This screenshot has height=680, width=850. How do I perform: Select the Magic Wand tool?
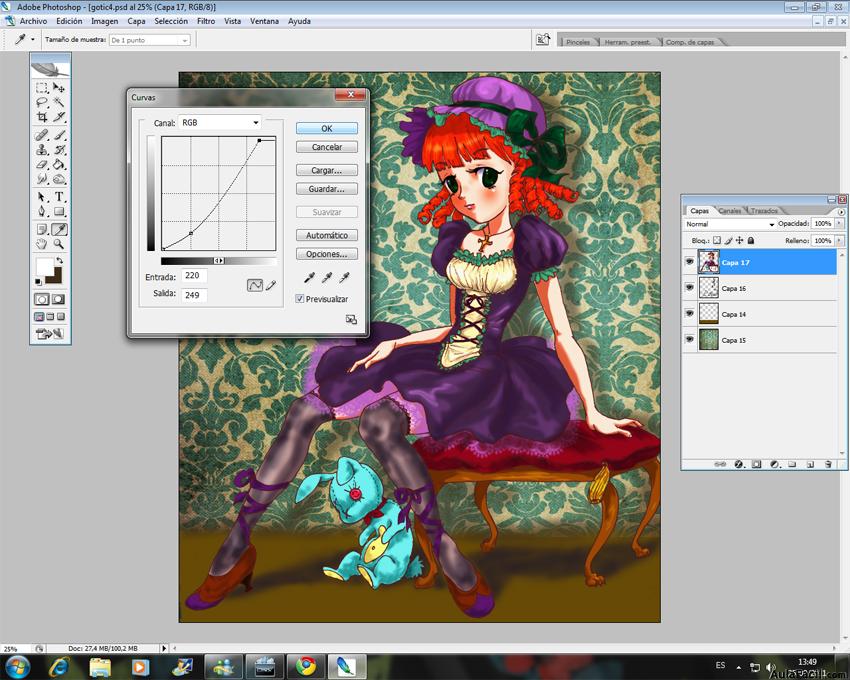point(59,102)
